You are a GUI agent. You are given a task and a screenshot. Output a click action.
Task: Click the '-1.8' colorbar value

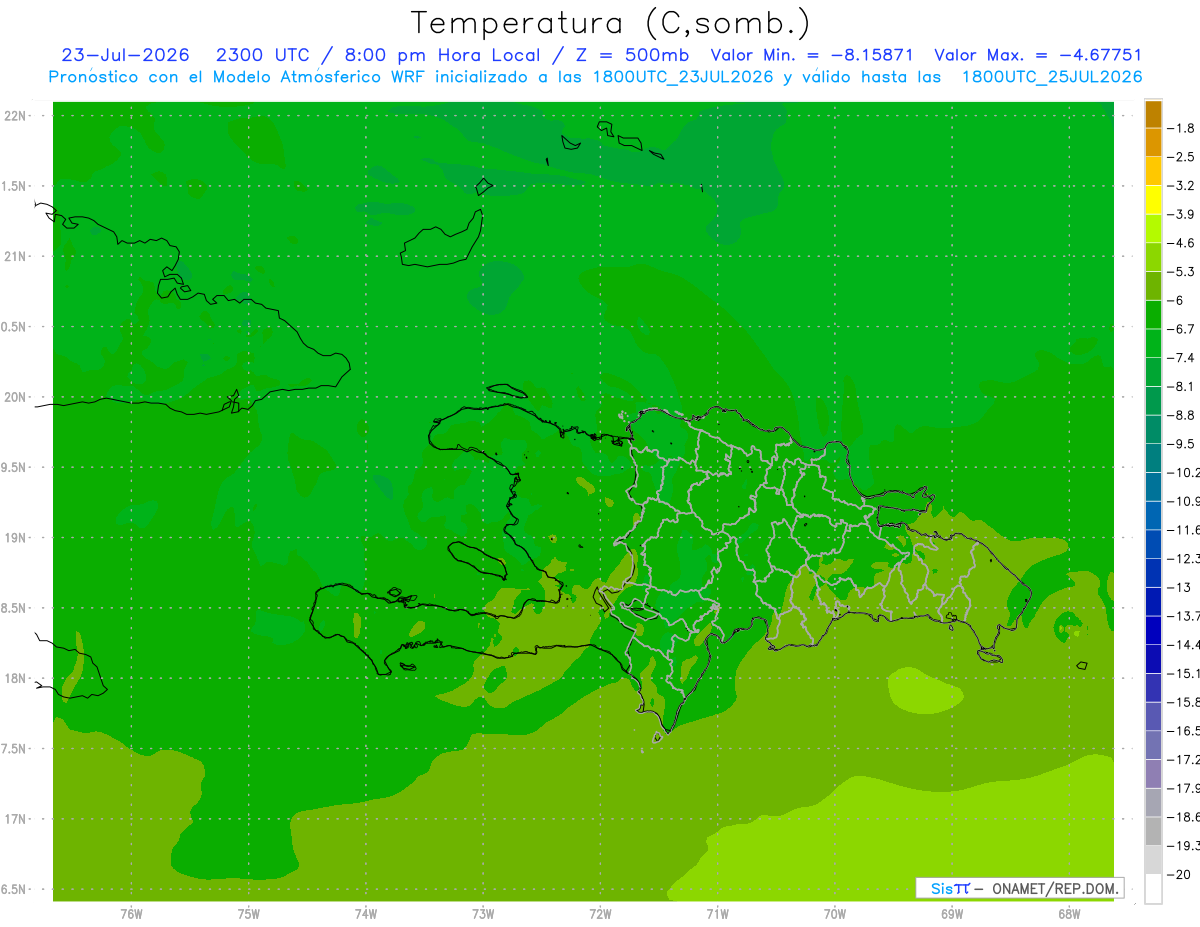pyautogui.click(x=1181, y=128)
